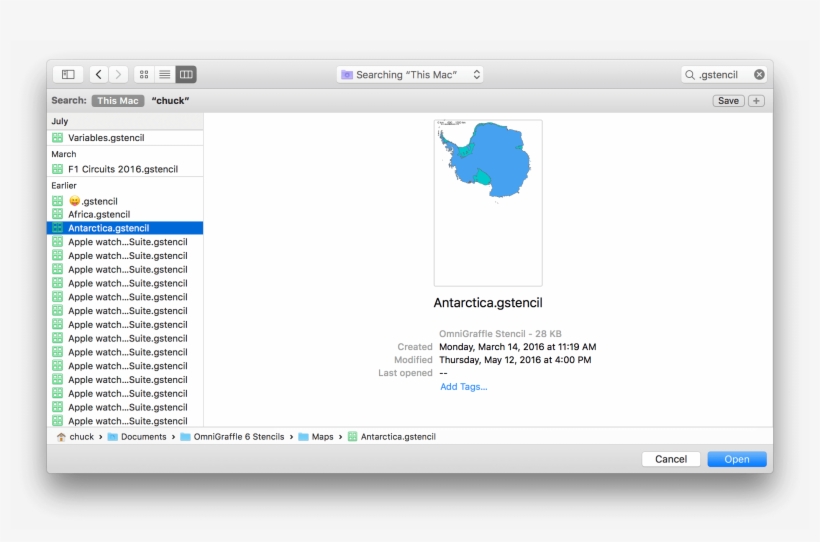Open Maps folder in path bar
820x542 pixels.
tap(315, 437)
